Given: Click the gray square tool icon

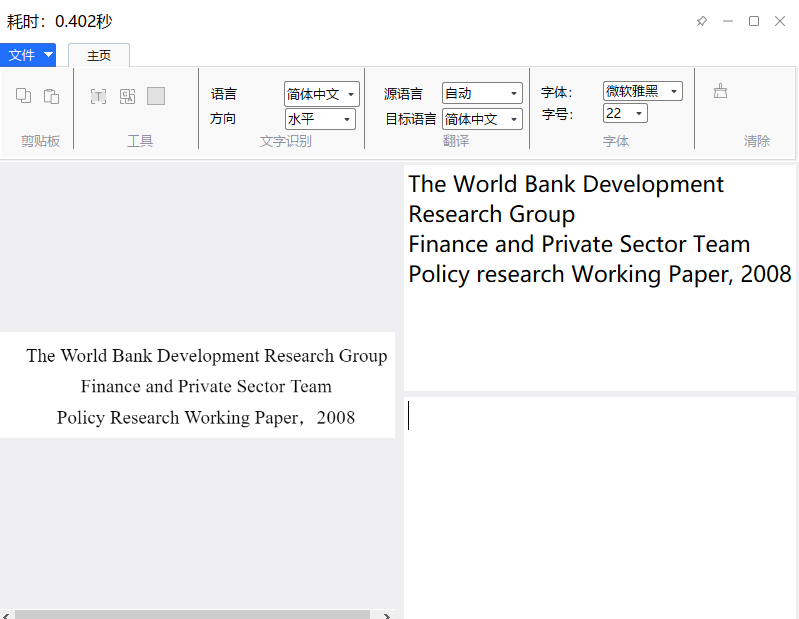Looking at the screenshot, I should [156, 96].
